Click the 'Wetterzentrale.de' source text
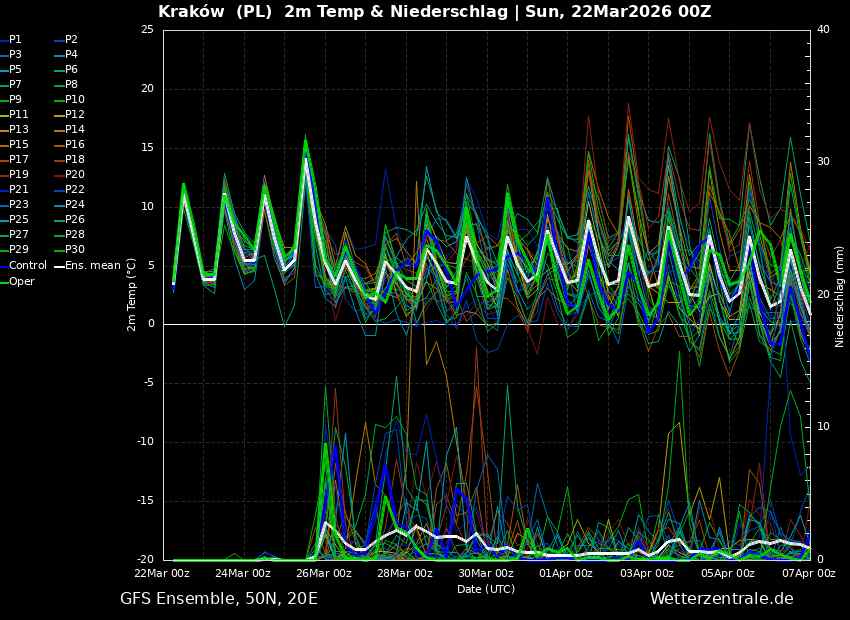 [x=722, y=599]
